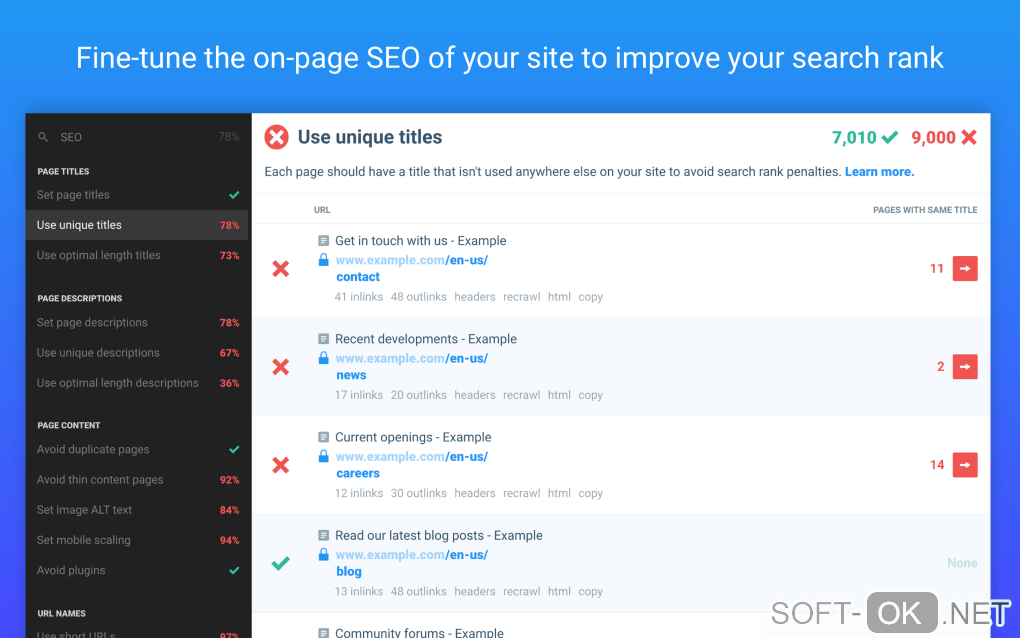Open the en-us/contact URL link
Screen dimensions: 1020x638
(x=412, y=268)
